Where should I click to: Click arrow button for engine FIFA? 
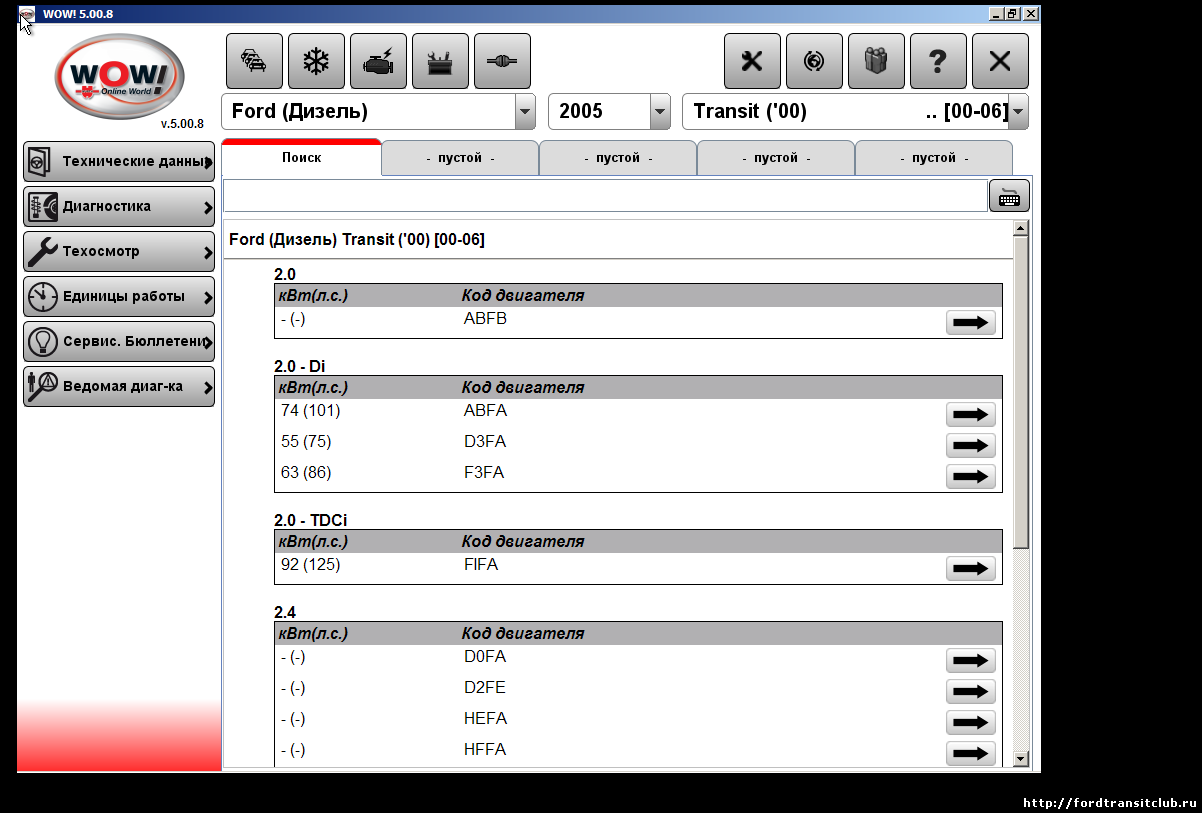[970, 568]
